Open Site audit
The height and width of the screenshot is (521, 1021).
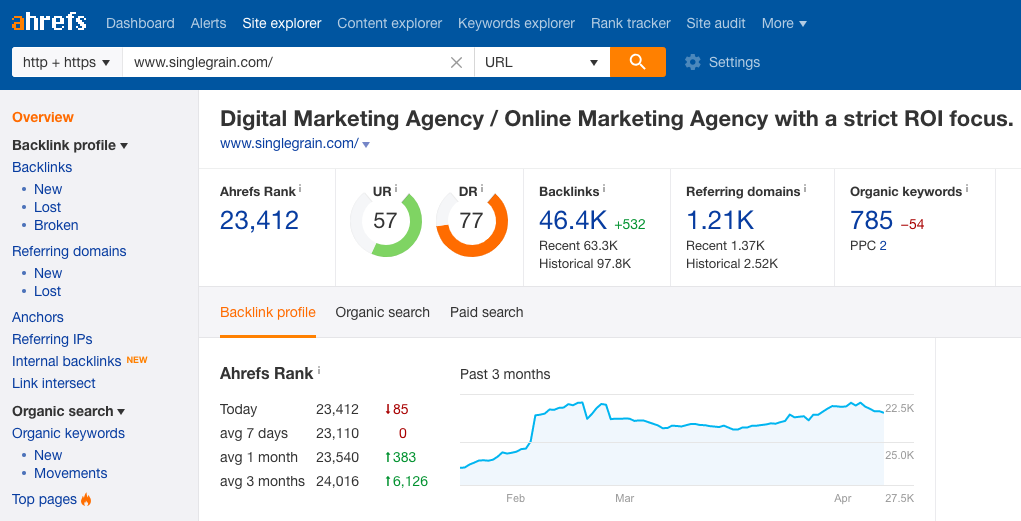click(x=716, y=23)
